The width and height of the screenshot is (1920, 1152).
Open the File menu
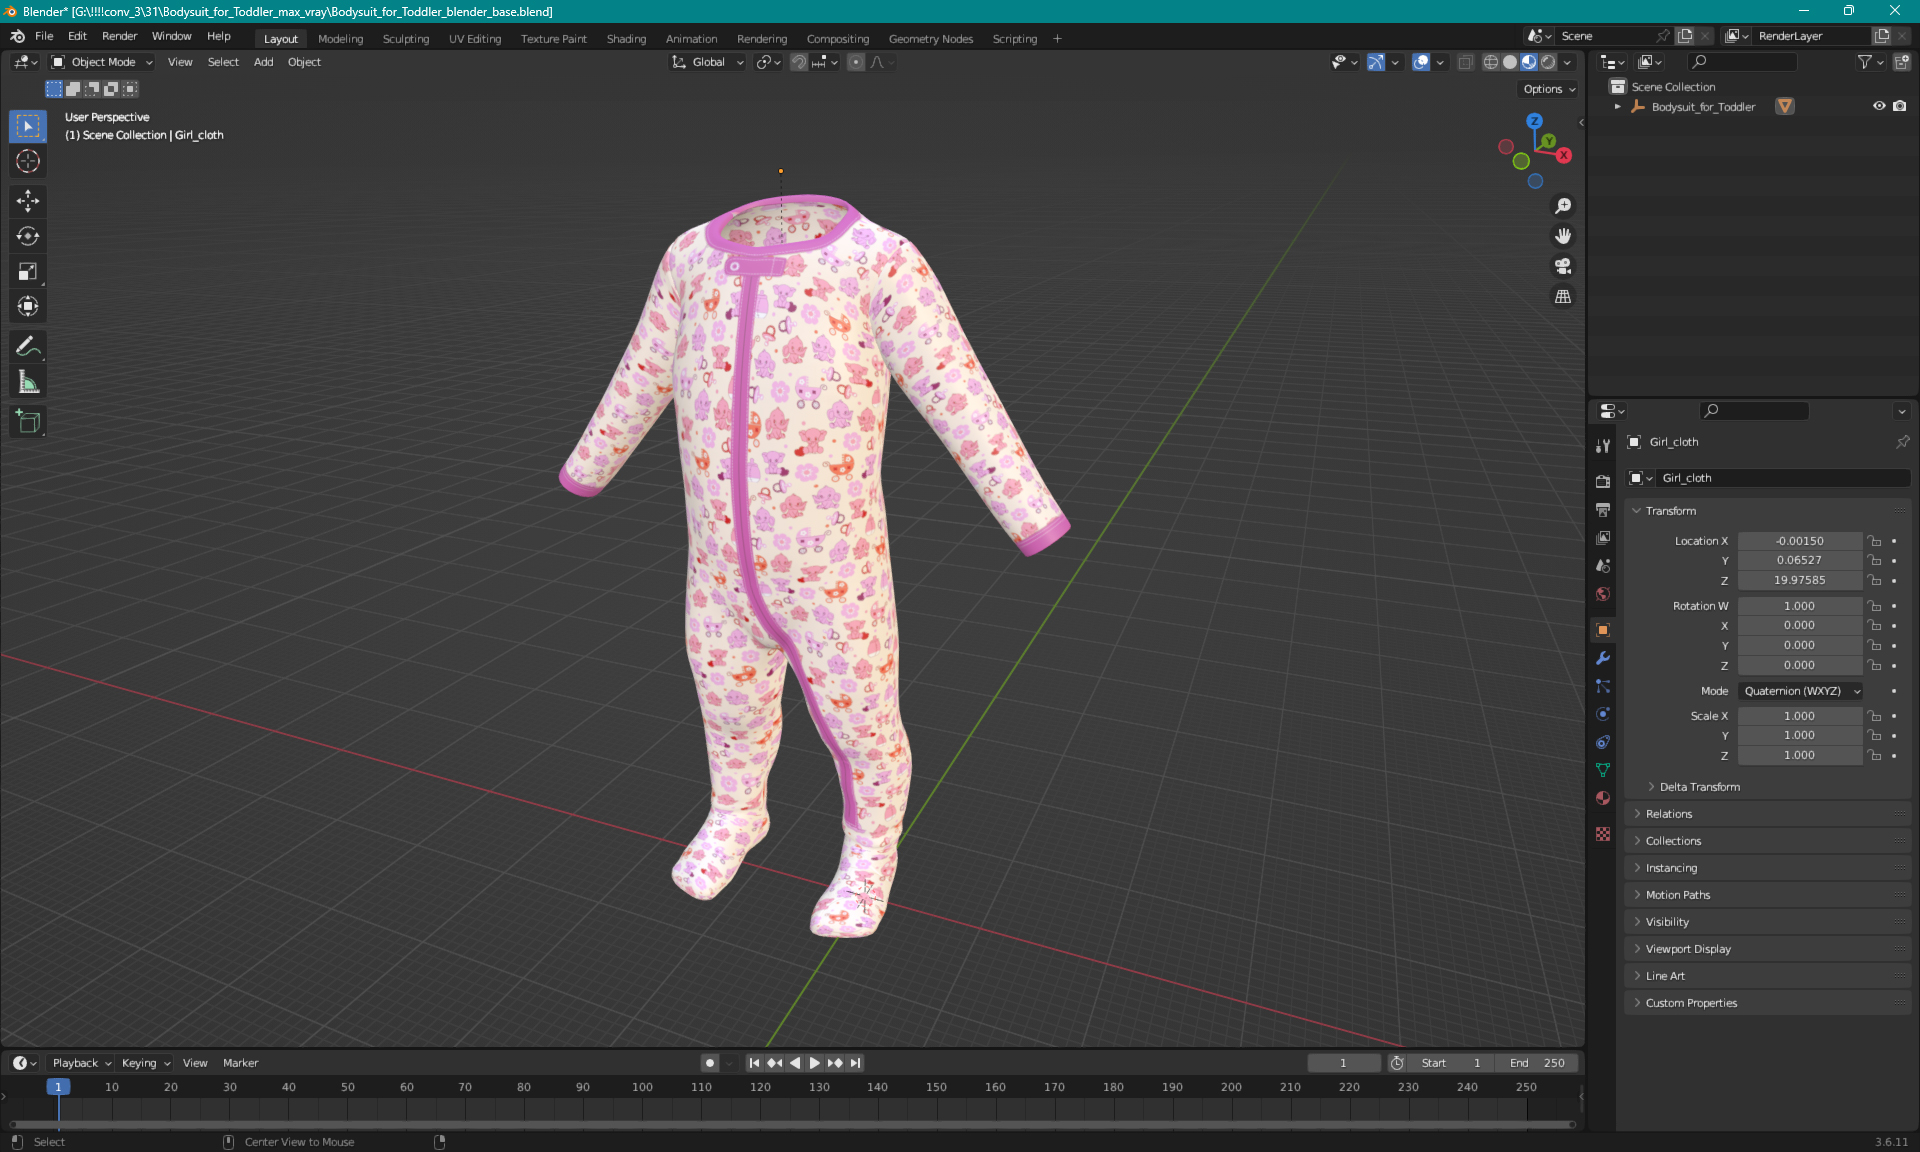click(x=44, y=36)
